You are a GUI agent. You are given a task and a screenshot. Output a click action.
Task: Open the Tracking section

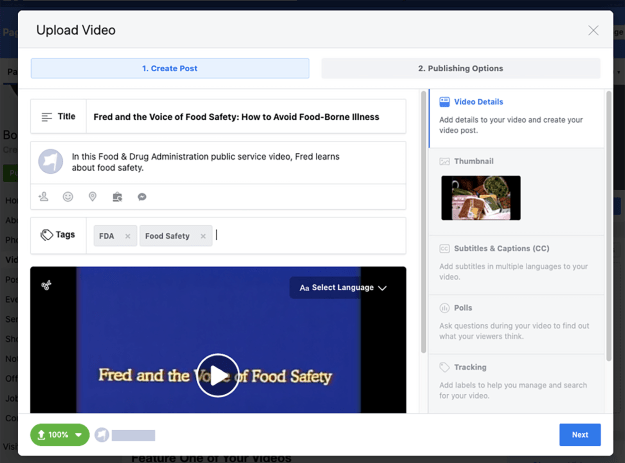click(517, 384)
